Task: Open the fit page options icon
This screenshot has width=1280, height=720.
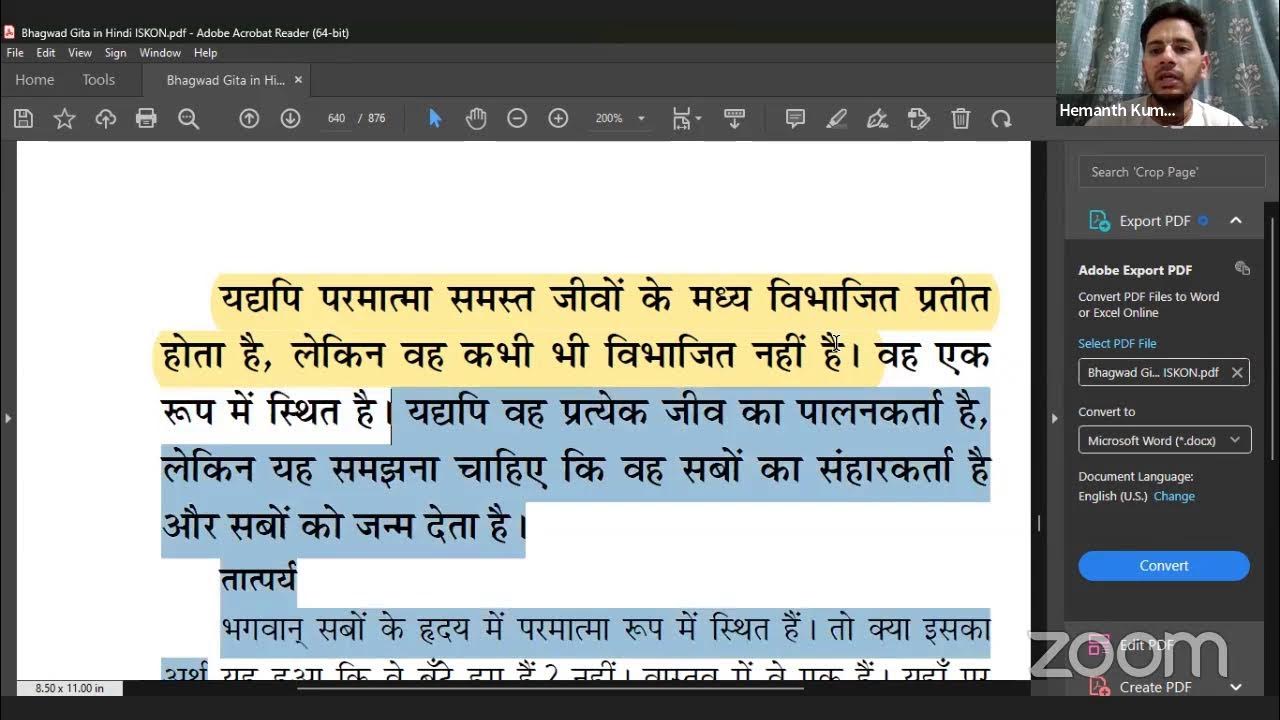Action: click(686, 119)
